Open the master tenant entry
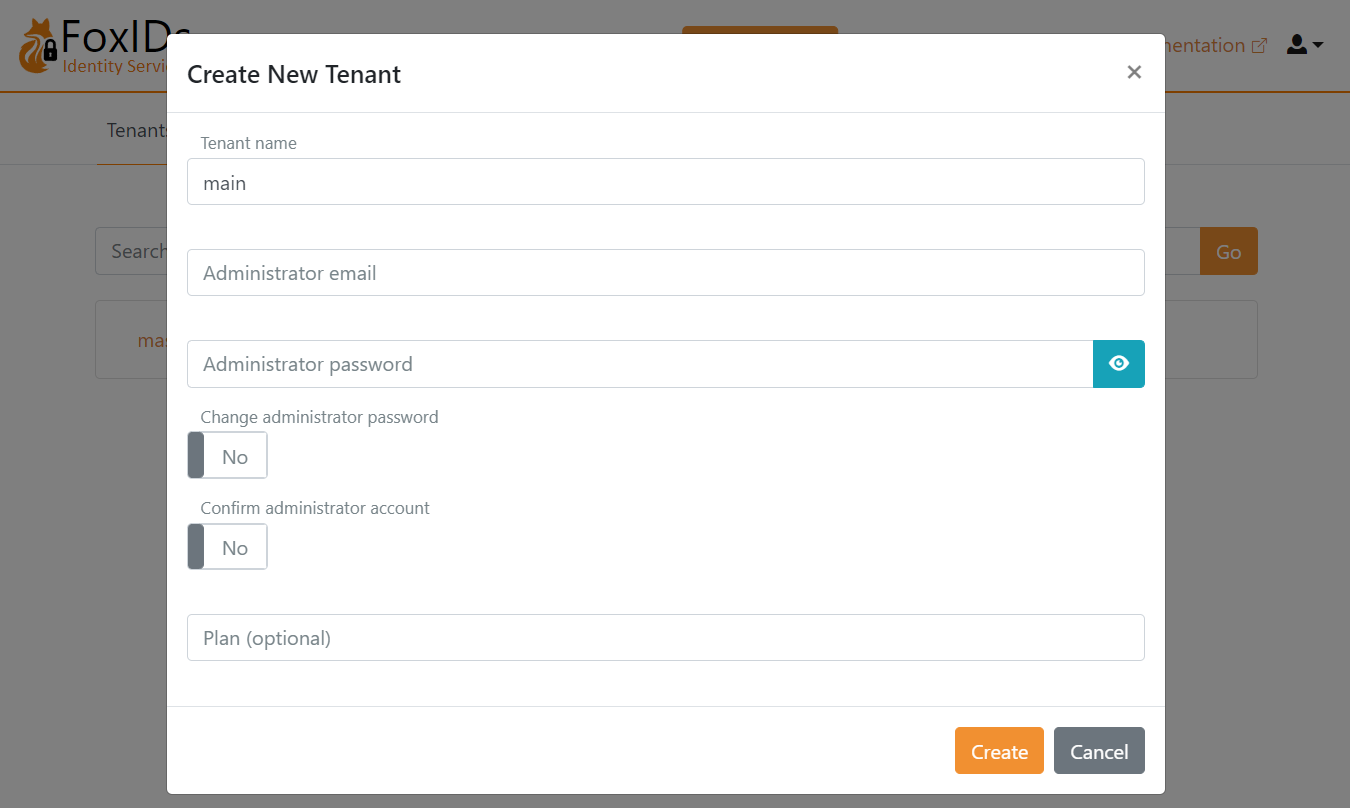This screenshot has height=808, width=1350. pyautogui.click(x=152, y=340)
